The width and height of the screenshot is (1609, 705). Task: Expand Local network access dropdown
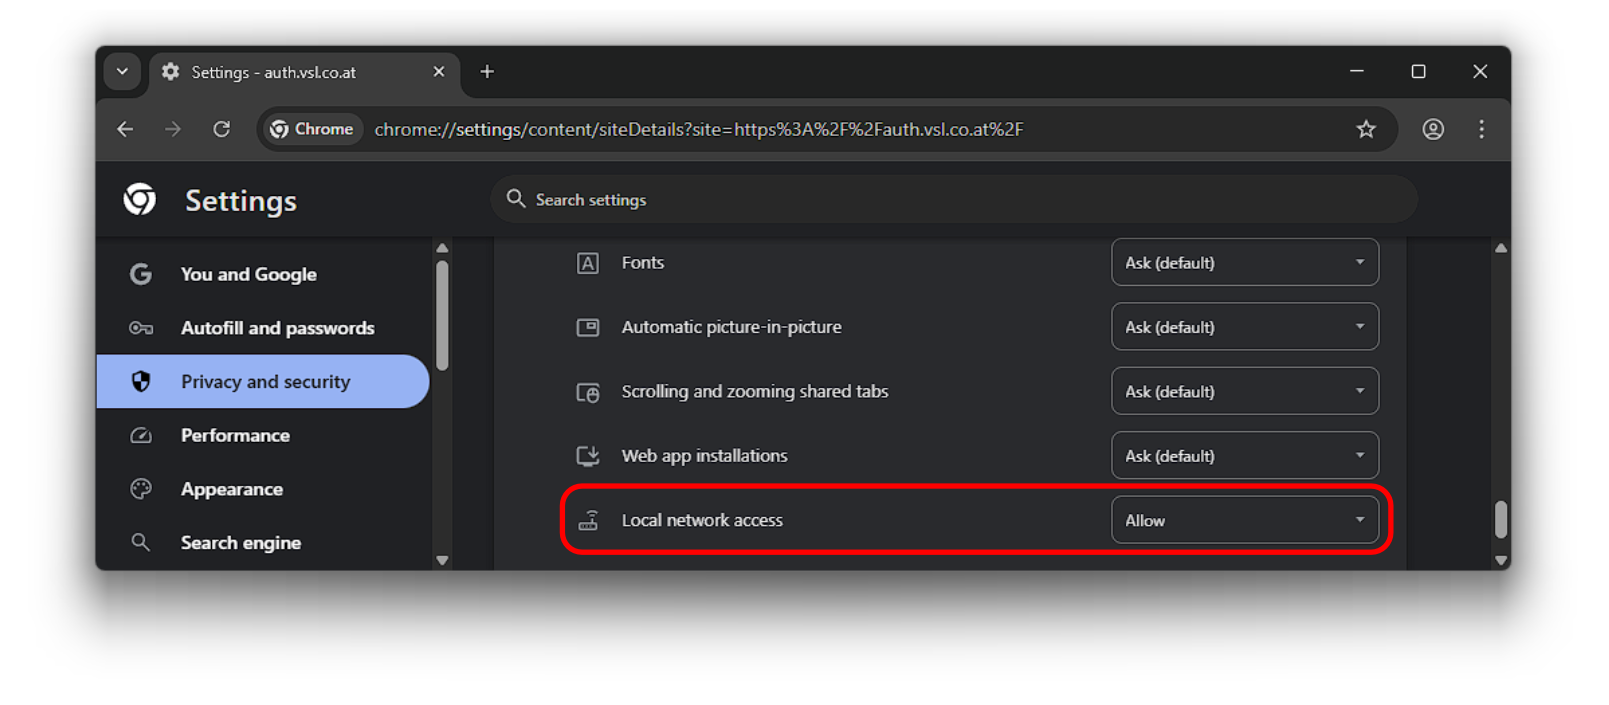click(1244, 520)
